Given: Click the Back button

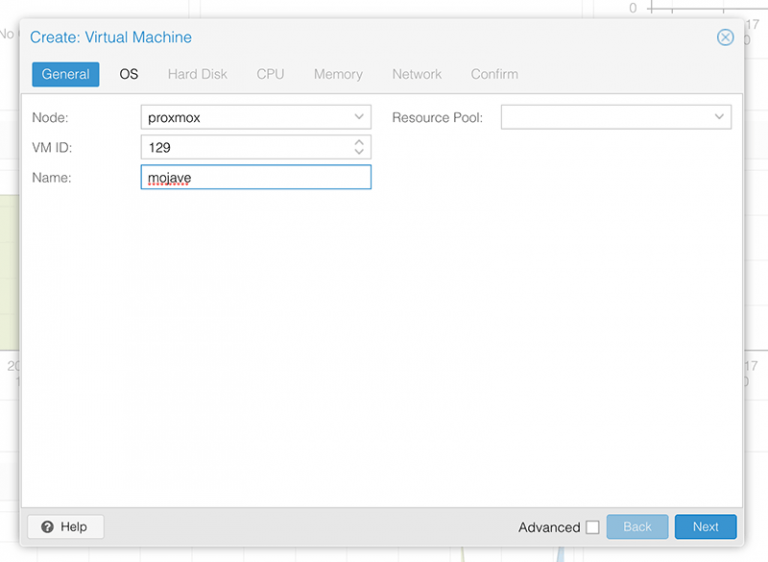Looking at the screenshot, I should pyautogui.click(x=637, y=527).
